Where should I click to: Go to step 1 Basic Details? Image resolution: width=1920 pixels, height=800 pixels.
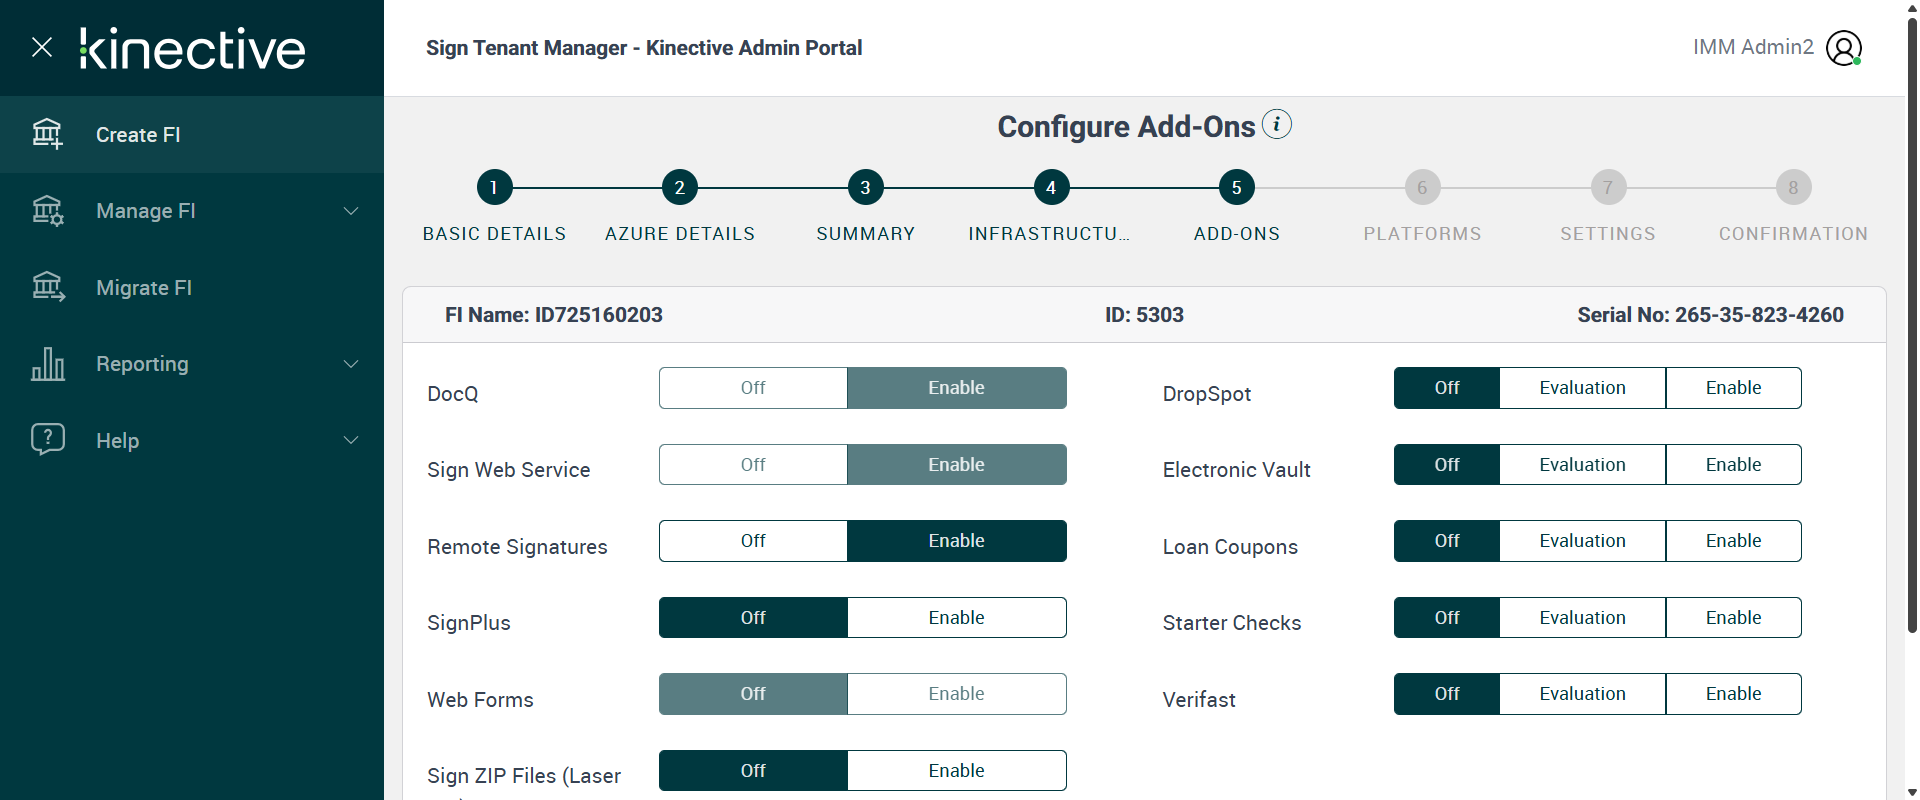coord(494,188)
